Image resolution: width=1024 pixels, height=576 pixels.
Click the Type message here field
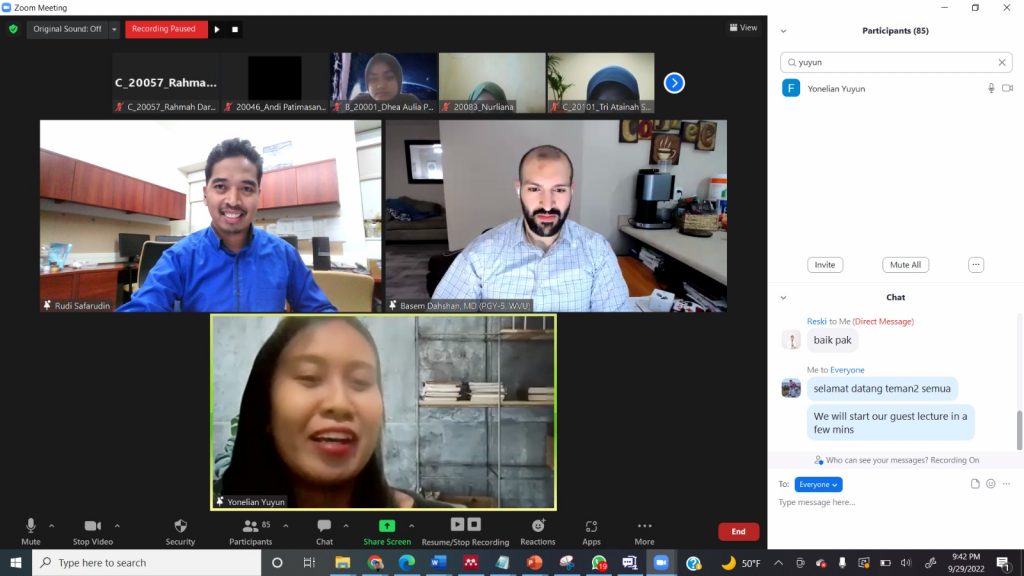point(880,502)
